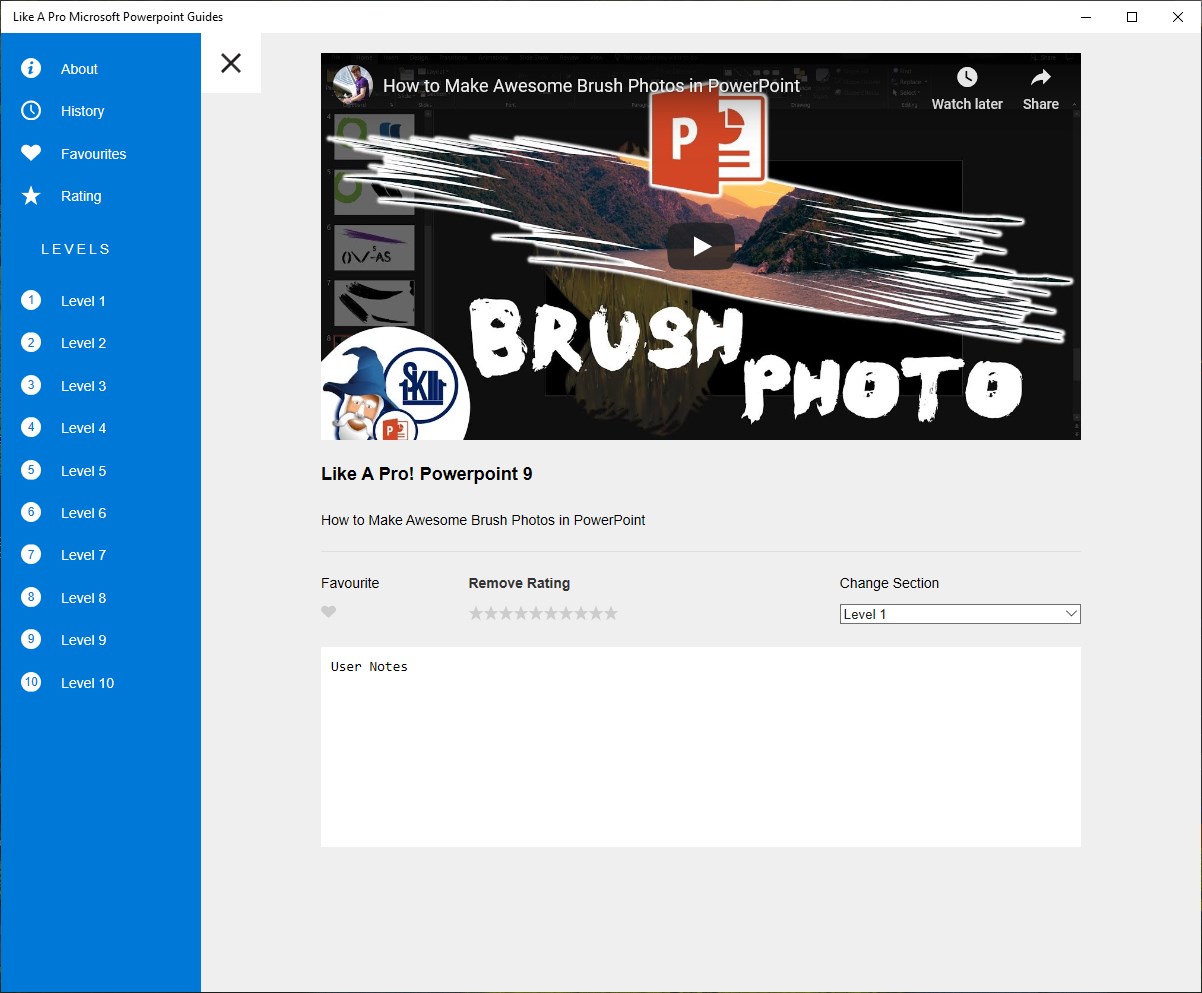Minimize the Like A Pro window

pyautogui.click(x=1086, y=17)
